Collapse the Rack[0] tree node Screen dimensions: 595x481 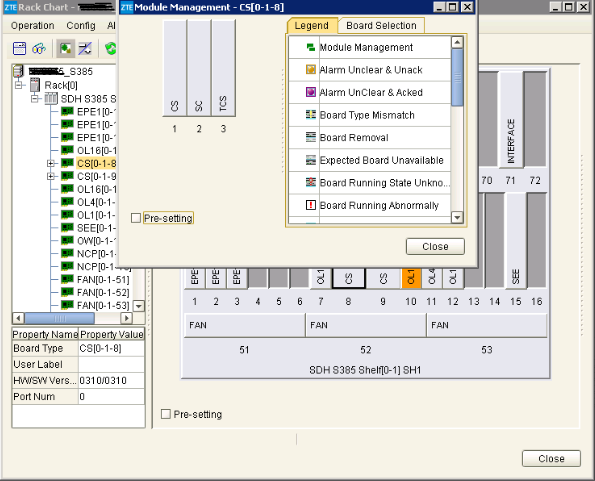[x=18, y=85]
